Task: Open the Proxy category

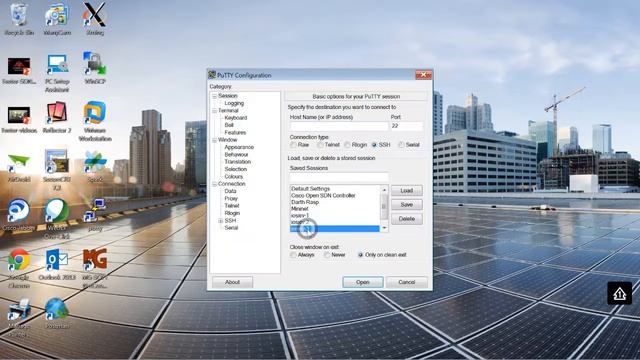Action: click(231, 199)
